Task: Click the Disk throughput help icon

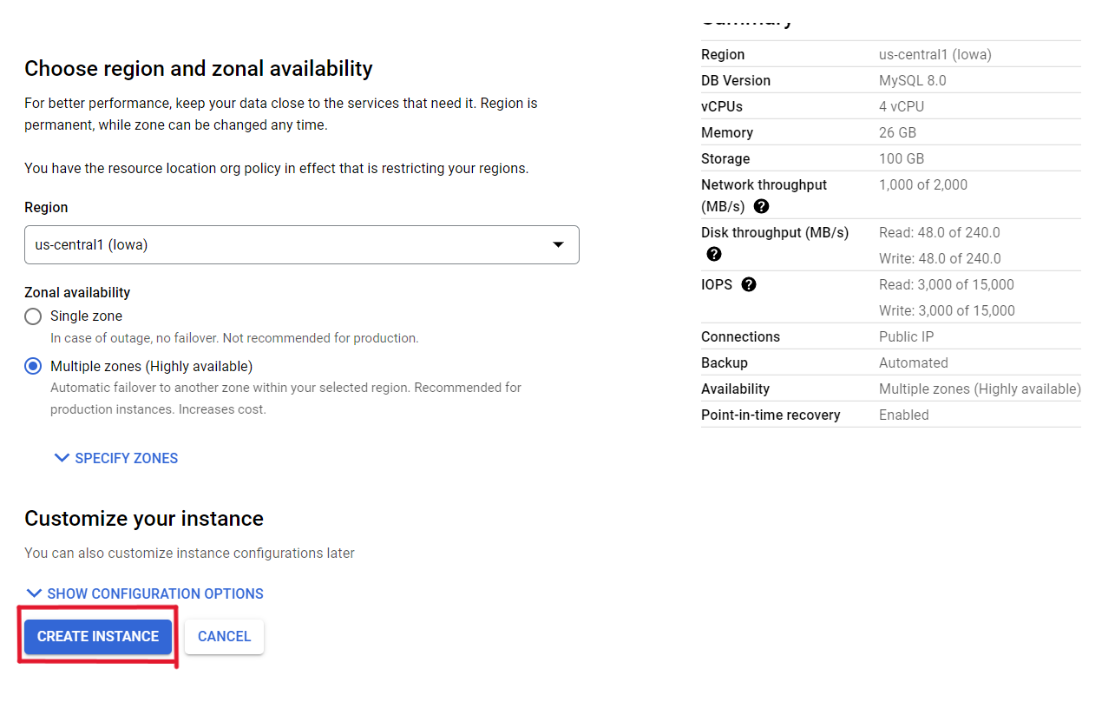Action: (x=714, y=255)
